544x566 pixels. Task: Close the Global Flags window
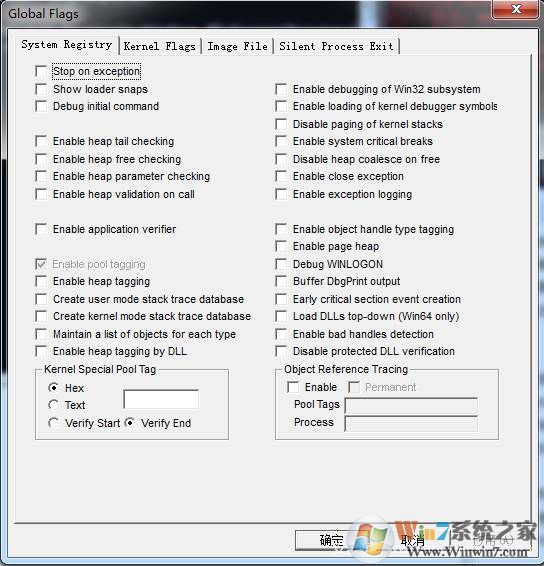tap(516, 9)
